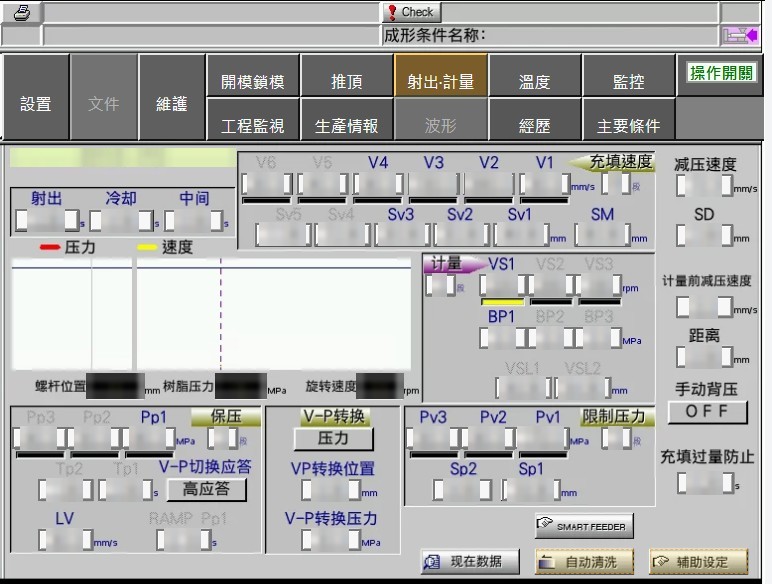The width and height of the screenshot is (772, 584).
Task: Edit V1 fill speed field
Action: tap(545, 184)
